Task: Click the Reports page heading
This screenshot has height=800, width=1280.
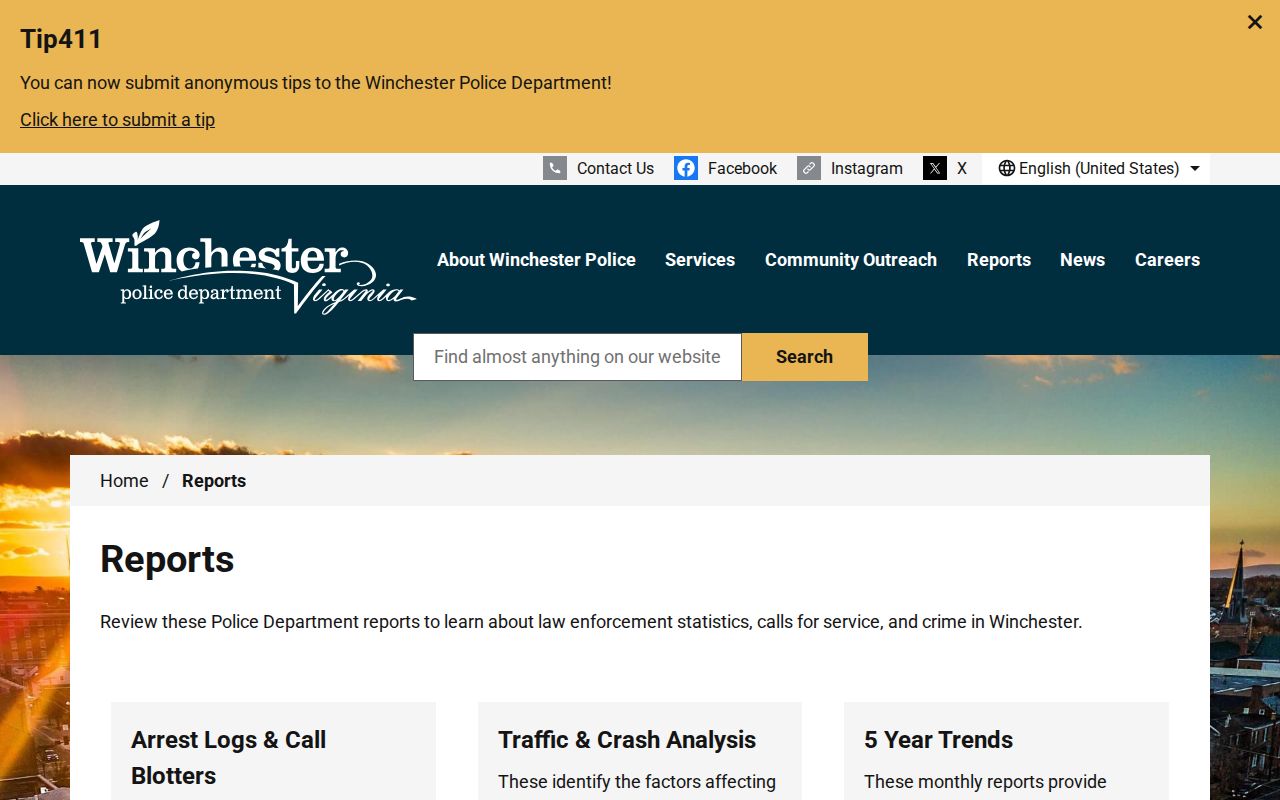Action: (167, 560)
